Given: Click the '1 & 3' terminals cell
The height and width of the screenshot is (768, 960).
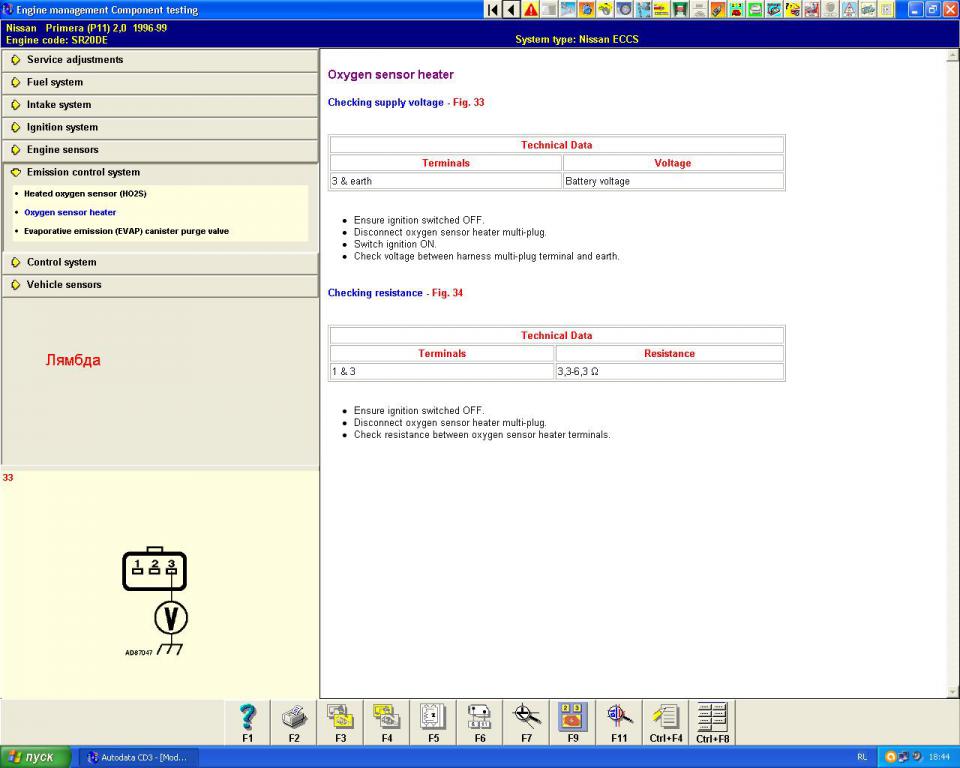Looking at the screenshot, I should pos(442,372).
